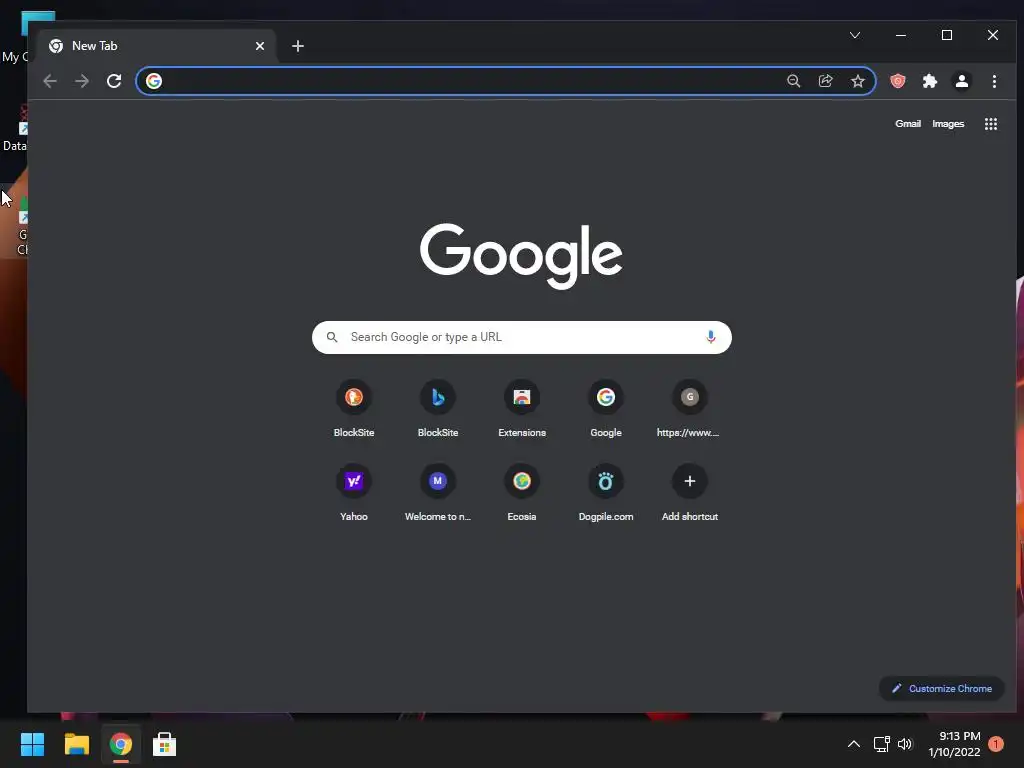Start voice search with microphone
The width and height of the screenshot is (1024, 768).
pos(711,337)
